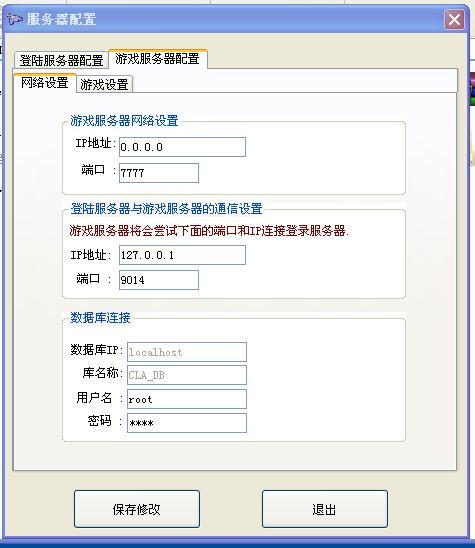Screen dimensions: 475x548
Task: Click the 密码 password field
Action: 187,423
